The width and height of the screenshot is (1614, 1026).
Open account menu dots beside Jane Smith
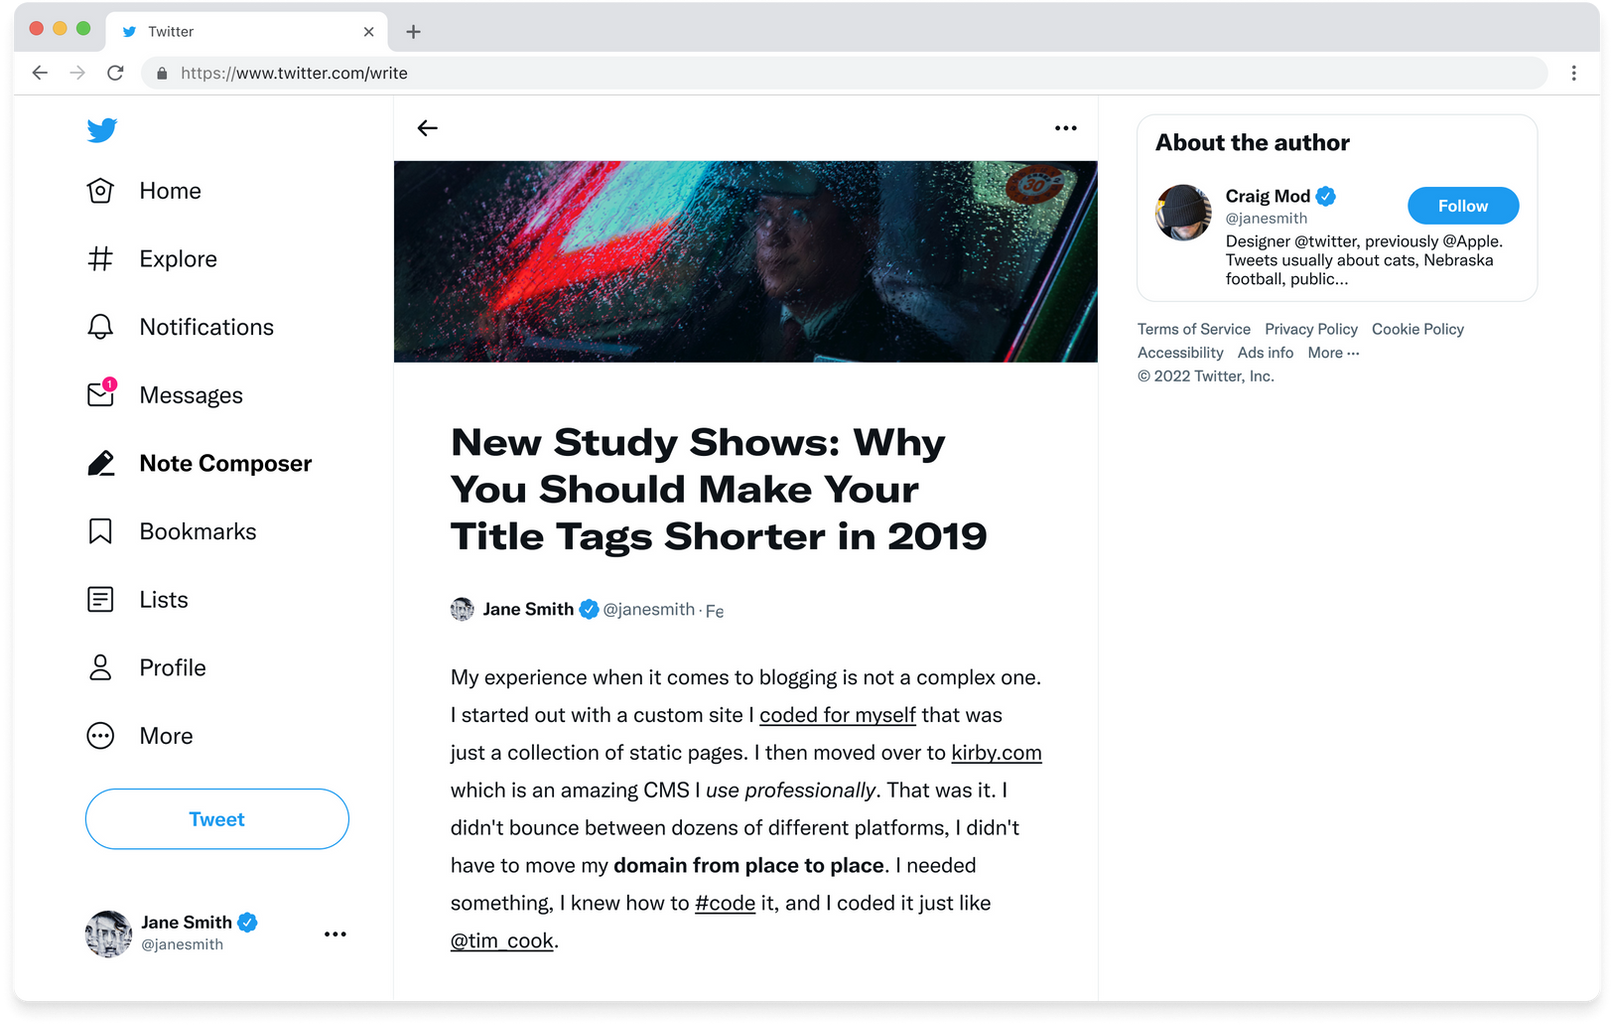click(335, 934)
